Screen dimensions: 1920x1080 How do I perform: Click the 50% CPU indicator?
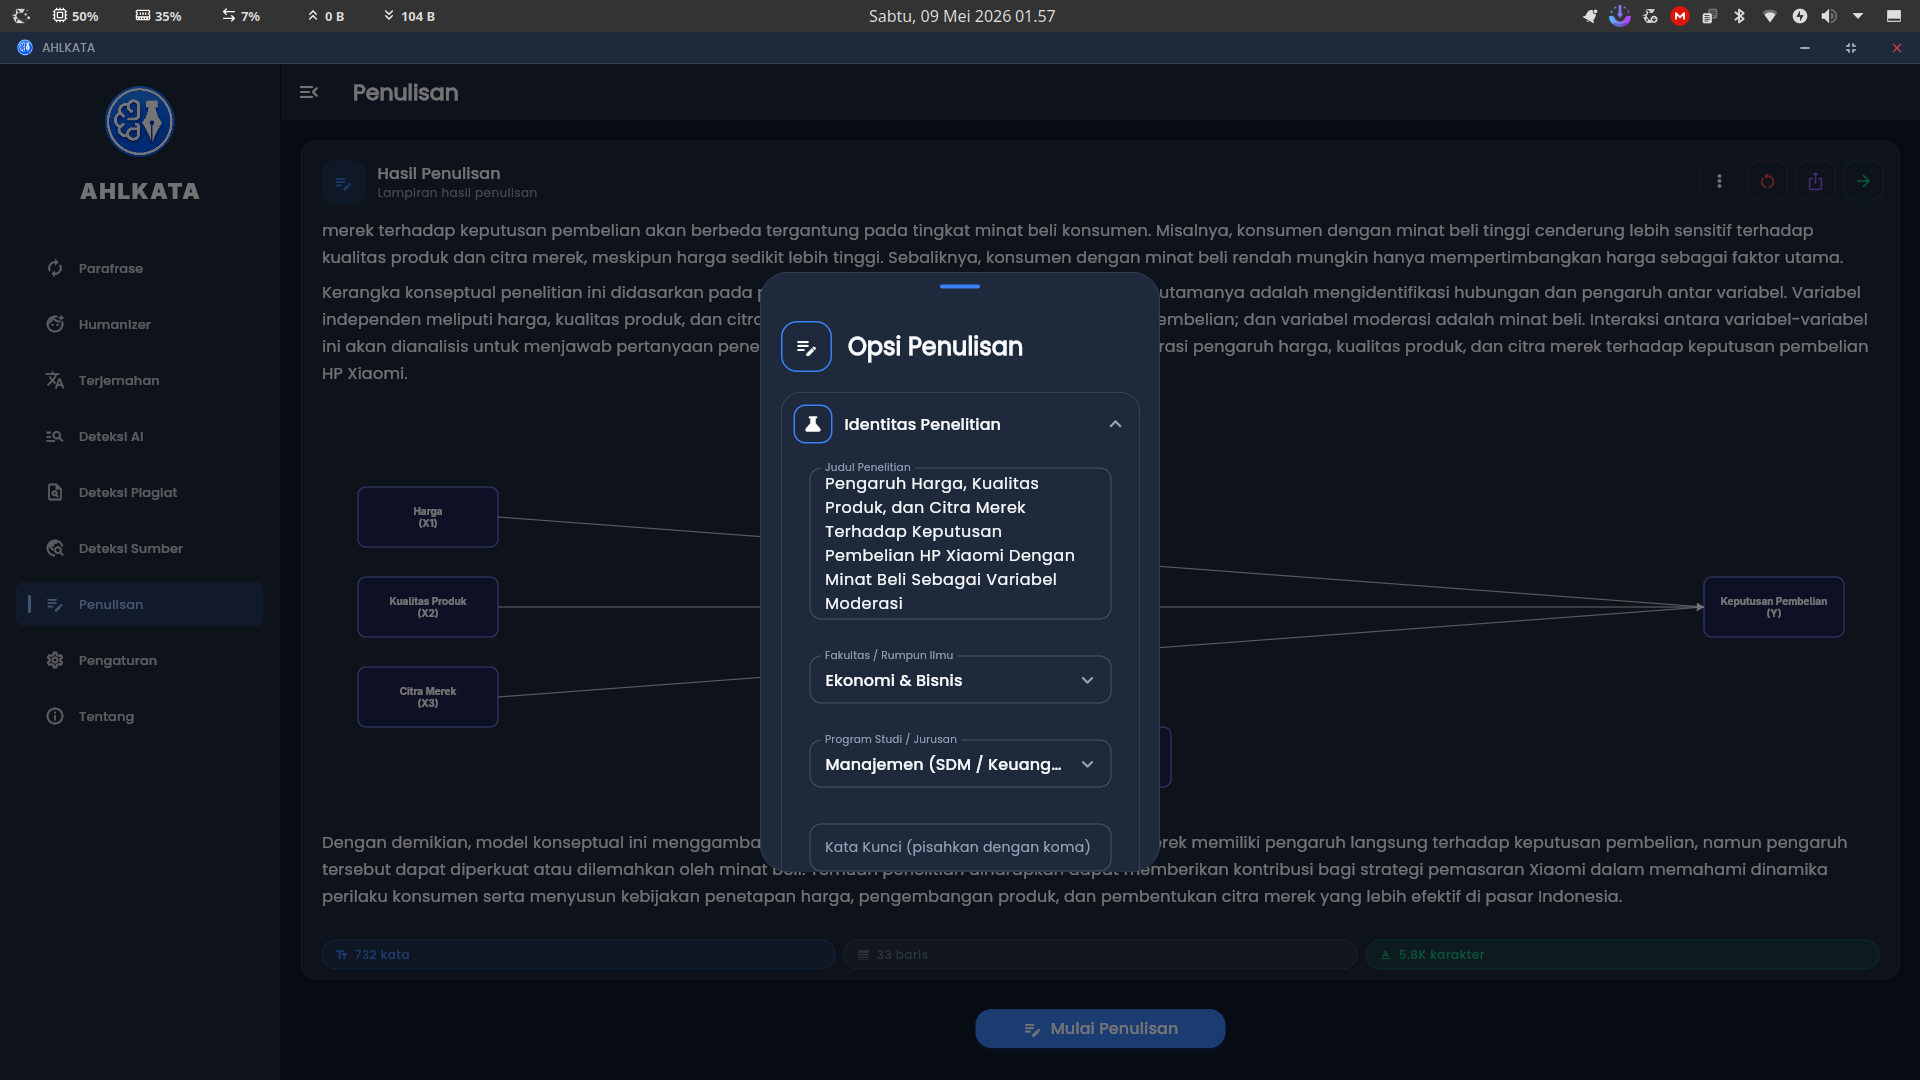click(76, 16)
